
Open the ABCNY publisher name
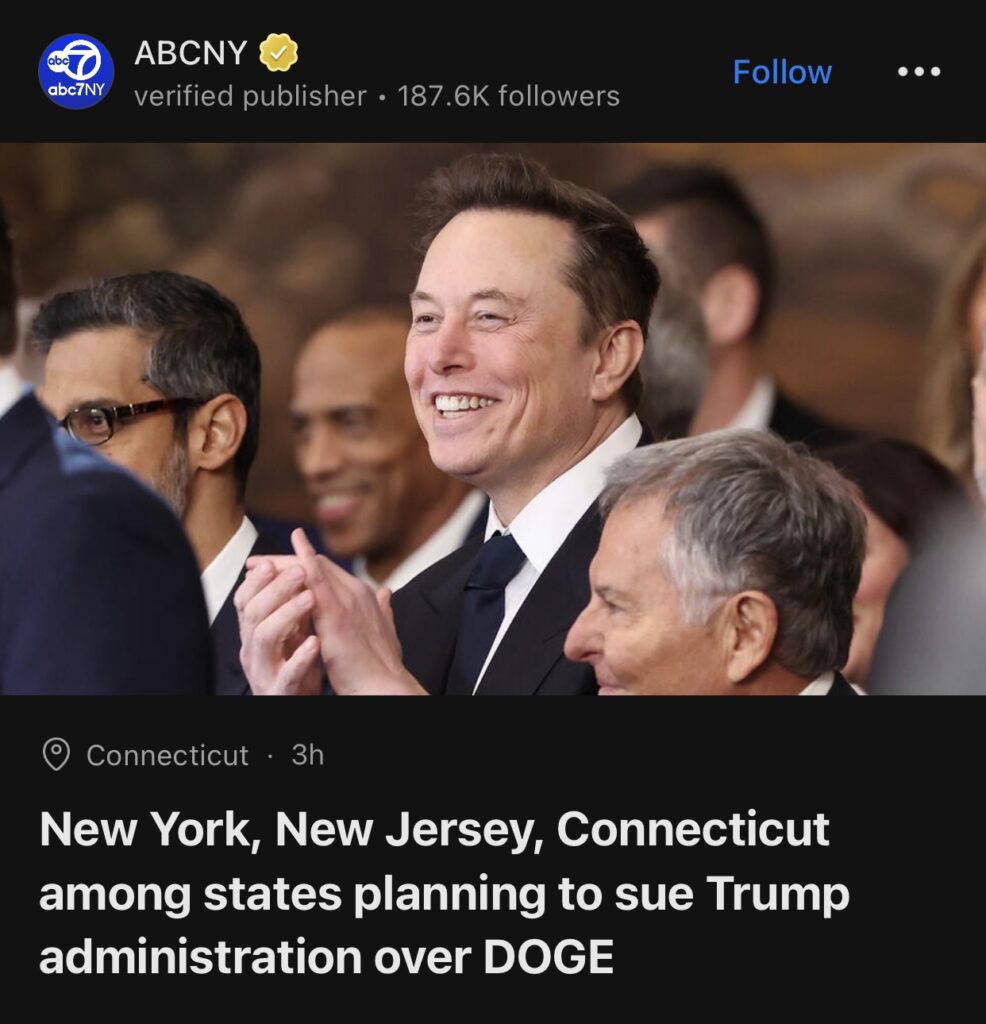[190, 53]
